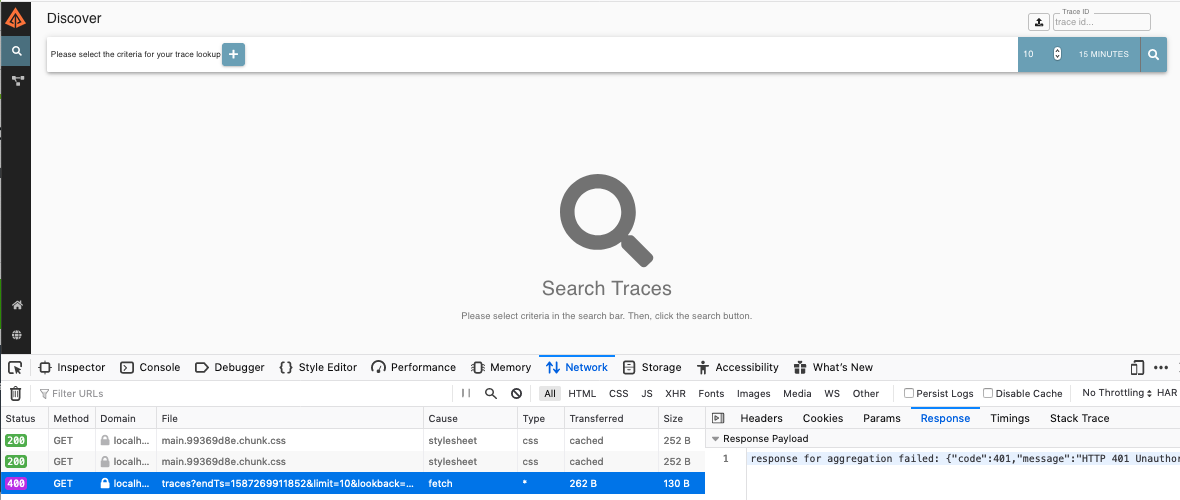Open search in network requests
The height and width of the screenshot is (500, 1180).
pos(491,393)
